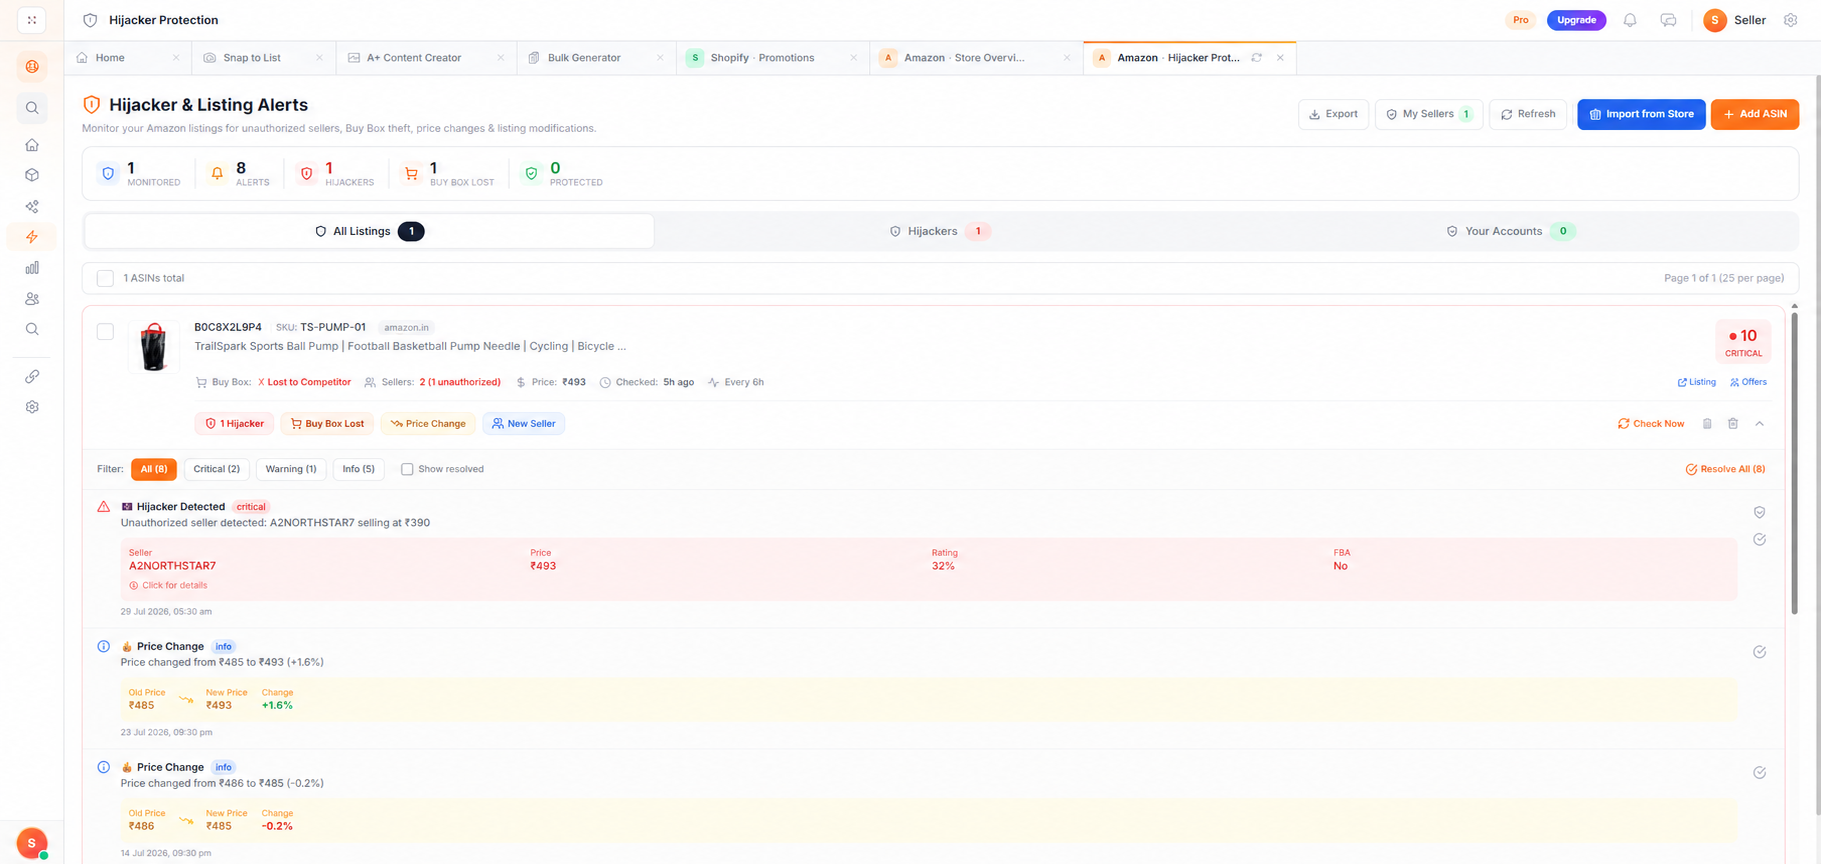Viewport: 1821px width, 864px height.
Task: Open the Bulk Generator tab
Action: coord(596,58)
